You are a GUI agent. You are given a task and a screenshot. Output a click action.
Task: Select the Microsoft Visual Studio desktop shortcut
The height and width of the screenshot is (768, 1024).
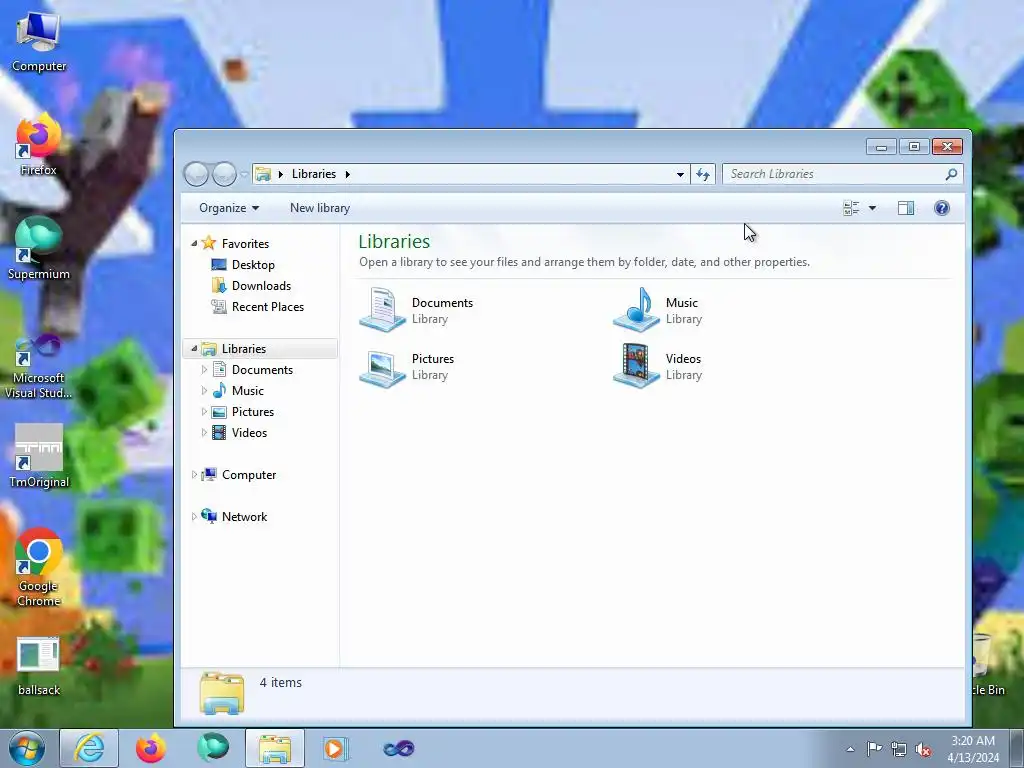tap(39, 366)
